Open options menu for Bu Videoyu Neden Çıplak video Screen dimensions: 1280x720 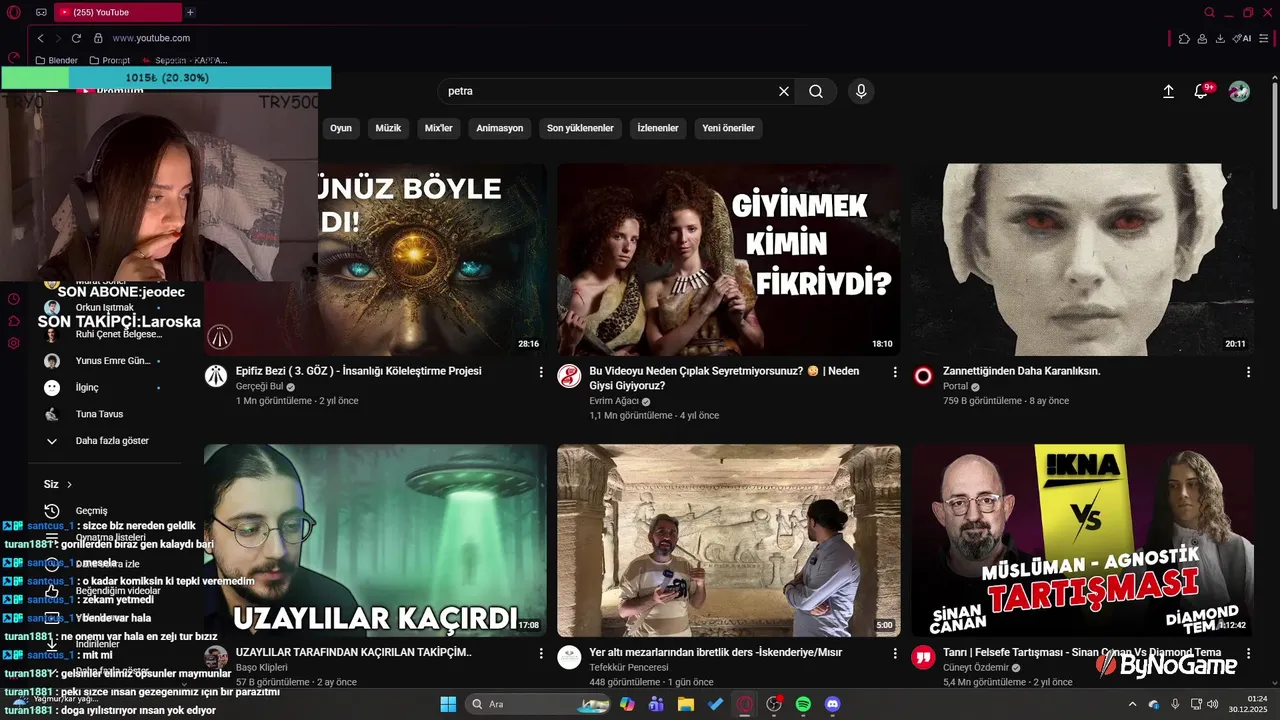point(895,372)
